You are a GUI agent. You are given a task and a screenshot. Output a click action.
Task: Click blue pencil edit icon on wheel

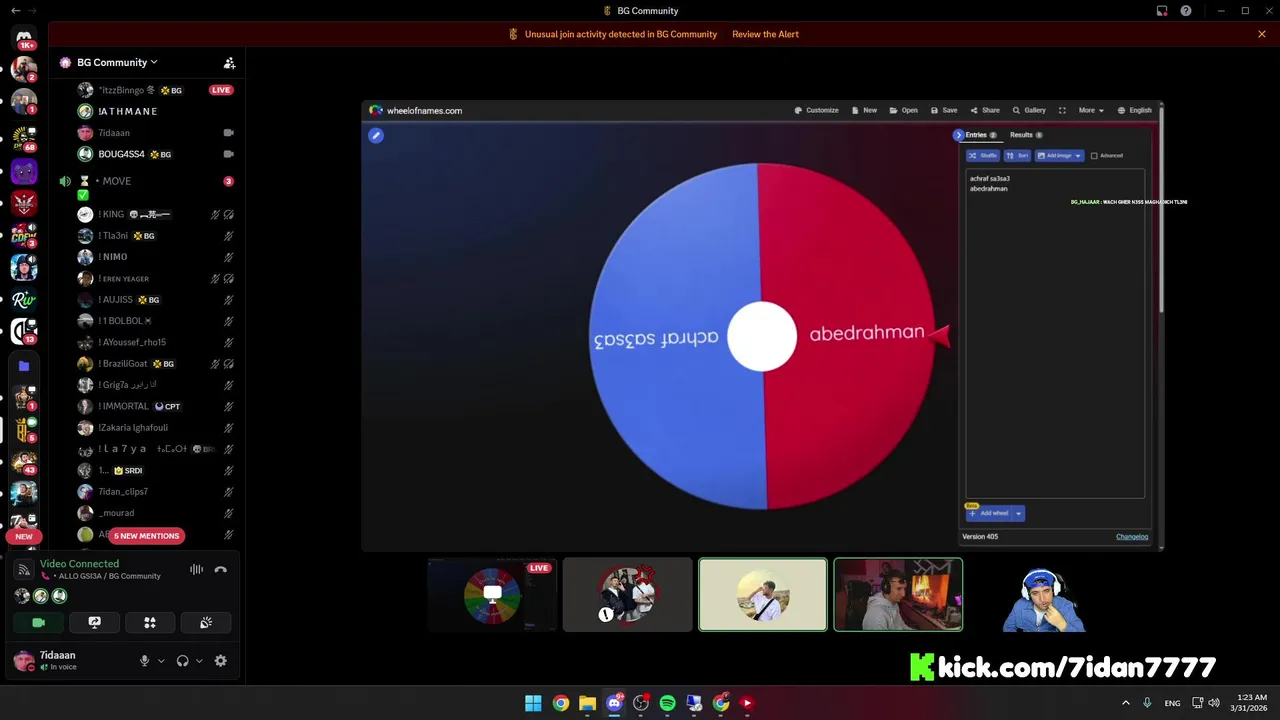[x=376, y=135]
